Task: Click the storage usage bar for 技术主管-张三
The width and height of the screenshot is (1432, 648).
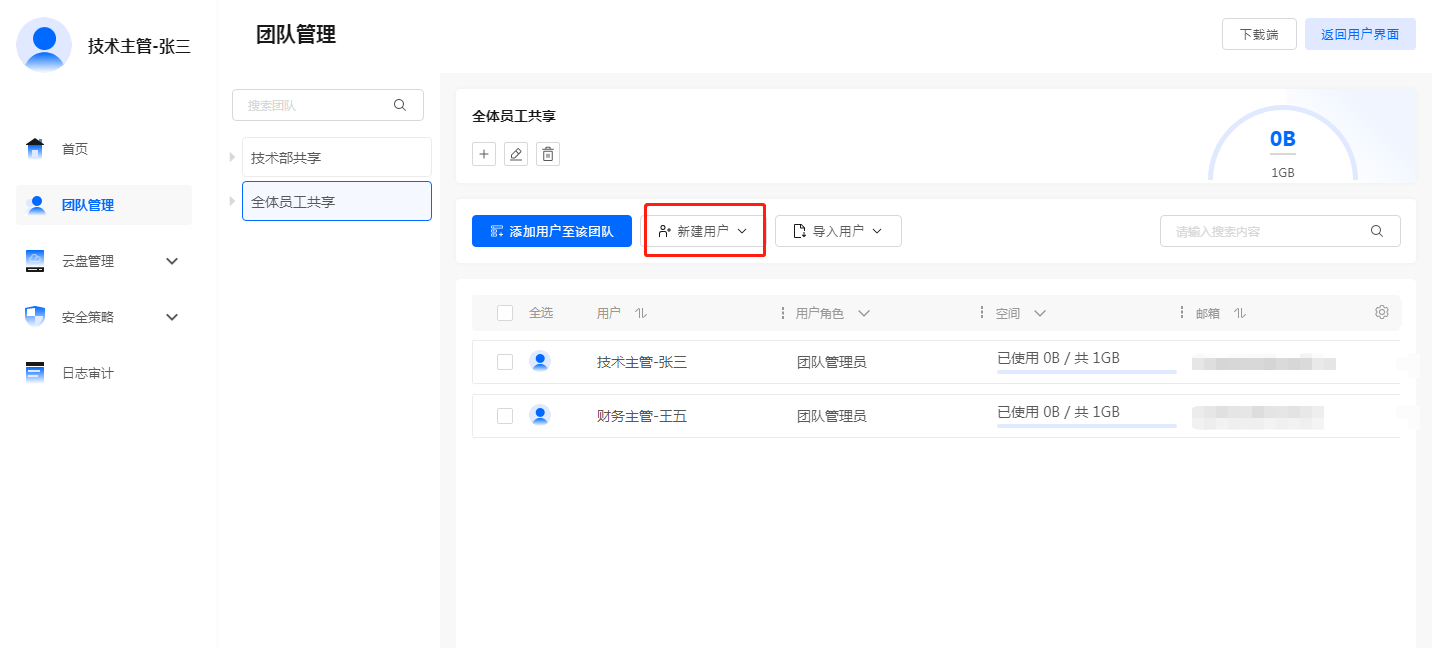Action: click(1086, 372)
